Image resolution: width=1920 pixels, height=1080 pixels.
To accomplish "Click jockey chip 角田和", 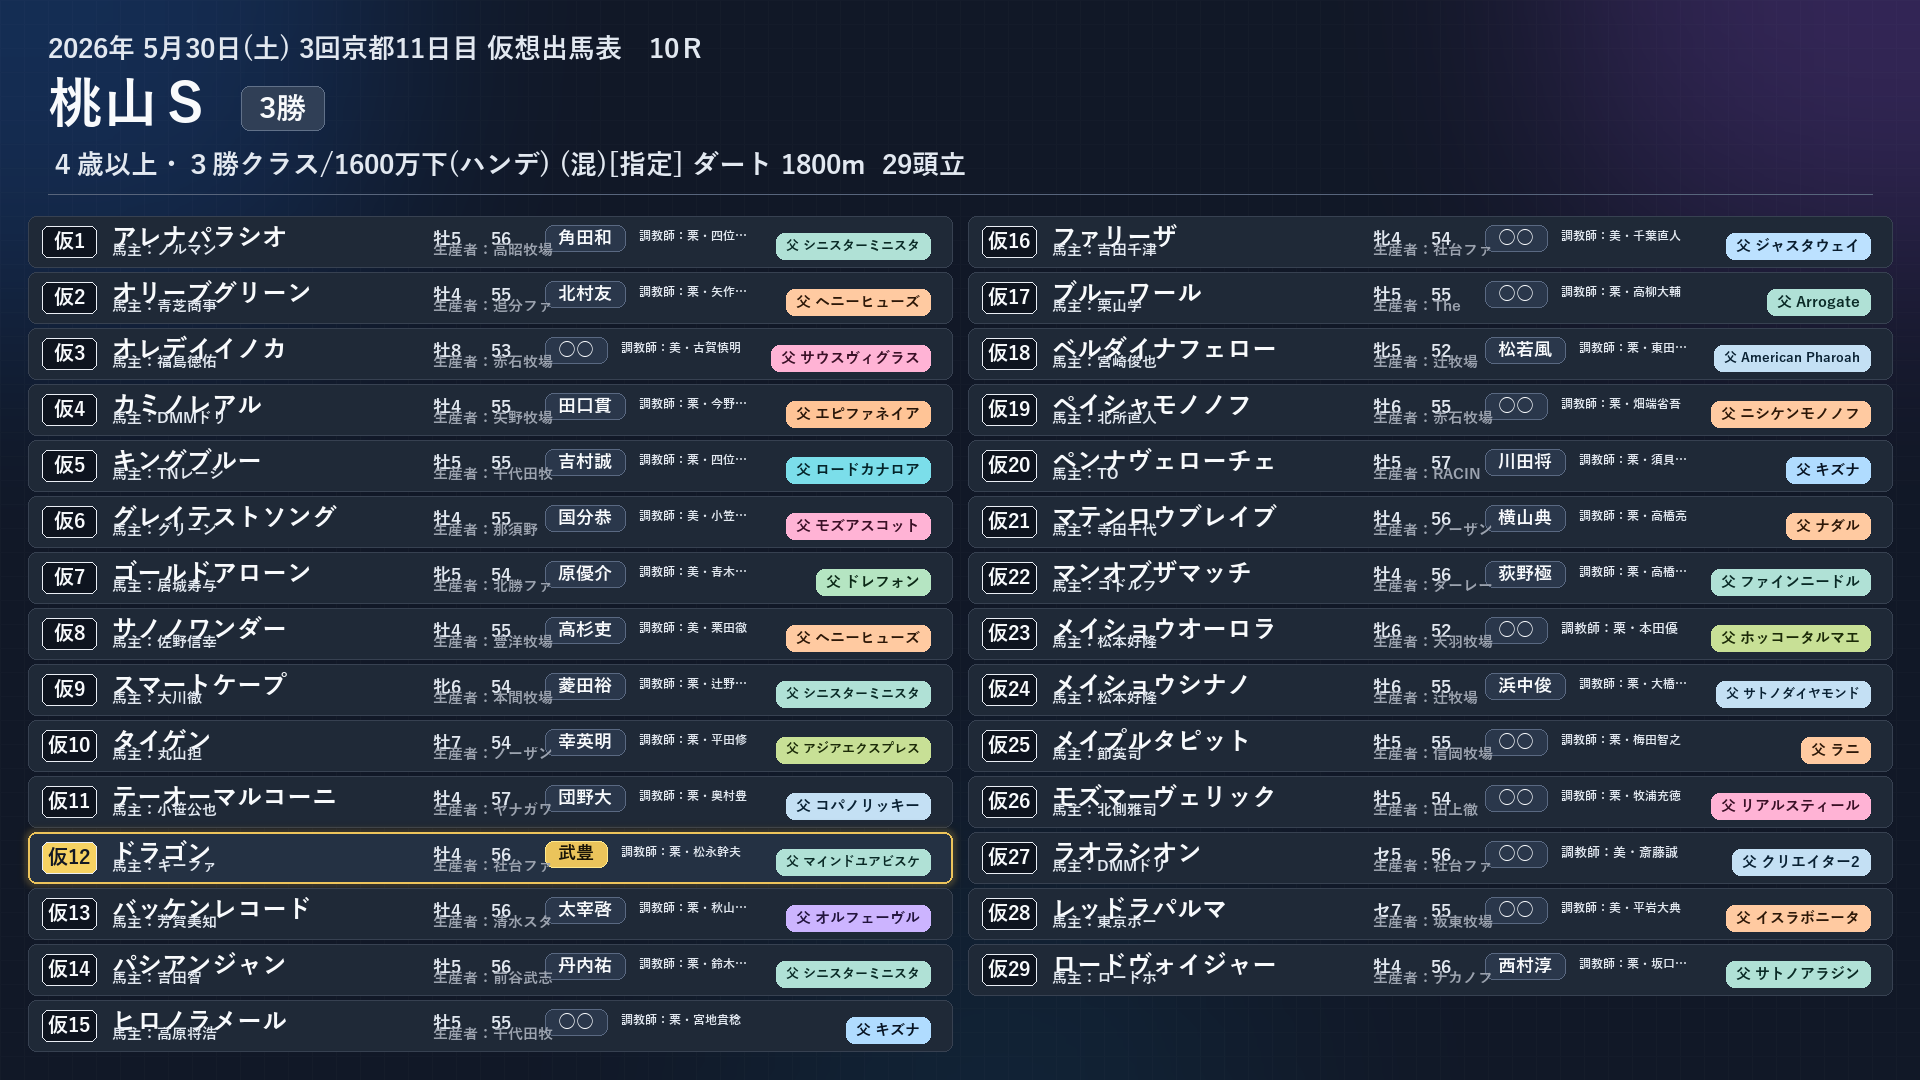I will tap(585, 238).
